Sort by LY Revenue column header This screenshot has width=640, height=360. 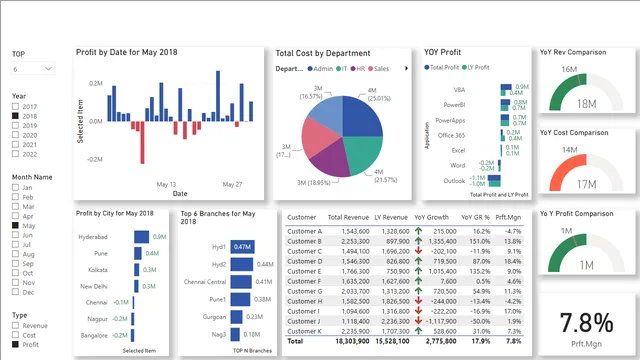click(391, 217)
